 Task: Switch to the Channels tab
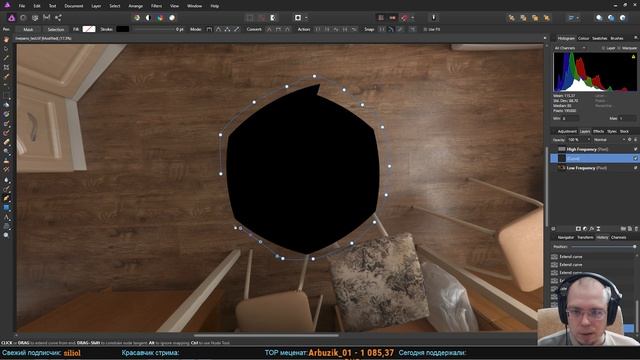click(x=618, y=237)
